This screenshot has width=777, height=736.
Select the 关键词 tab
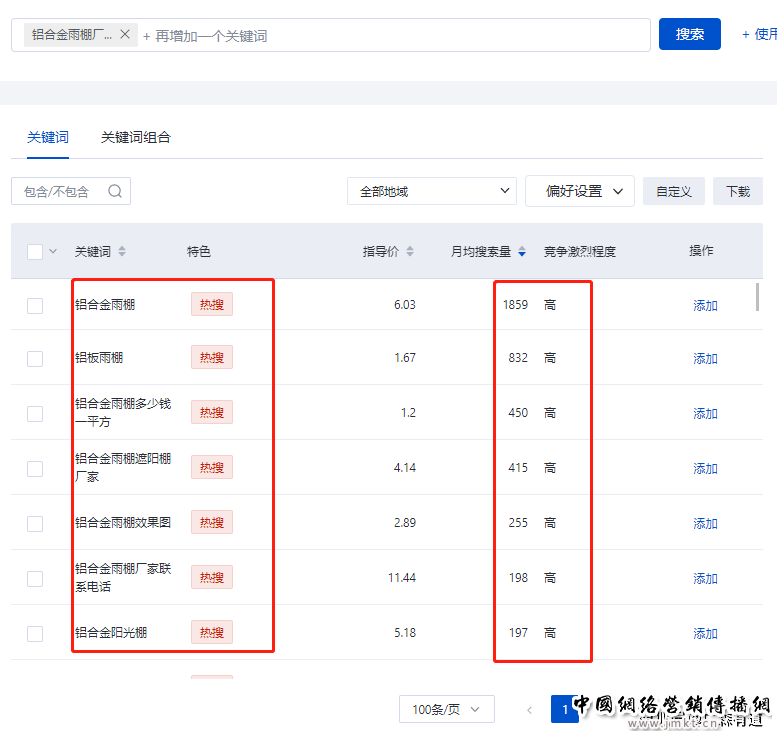48,137
